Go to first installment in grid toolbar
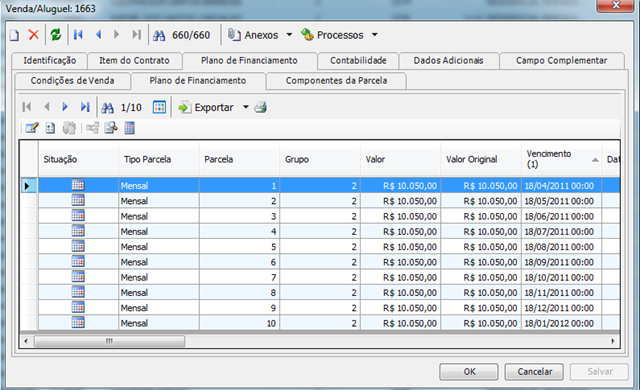The height and width of the screenshot is (390, 640). (x=27, y=107)
